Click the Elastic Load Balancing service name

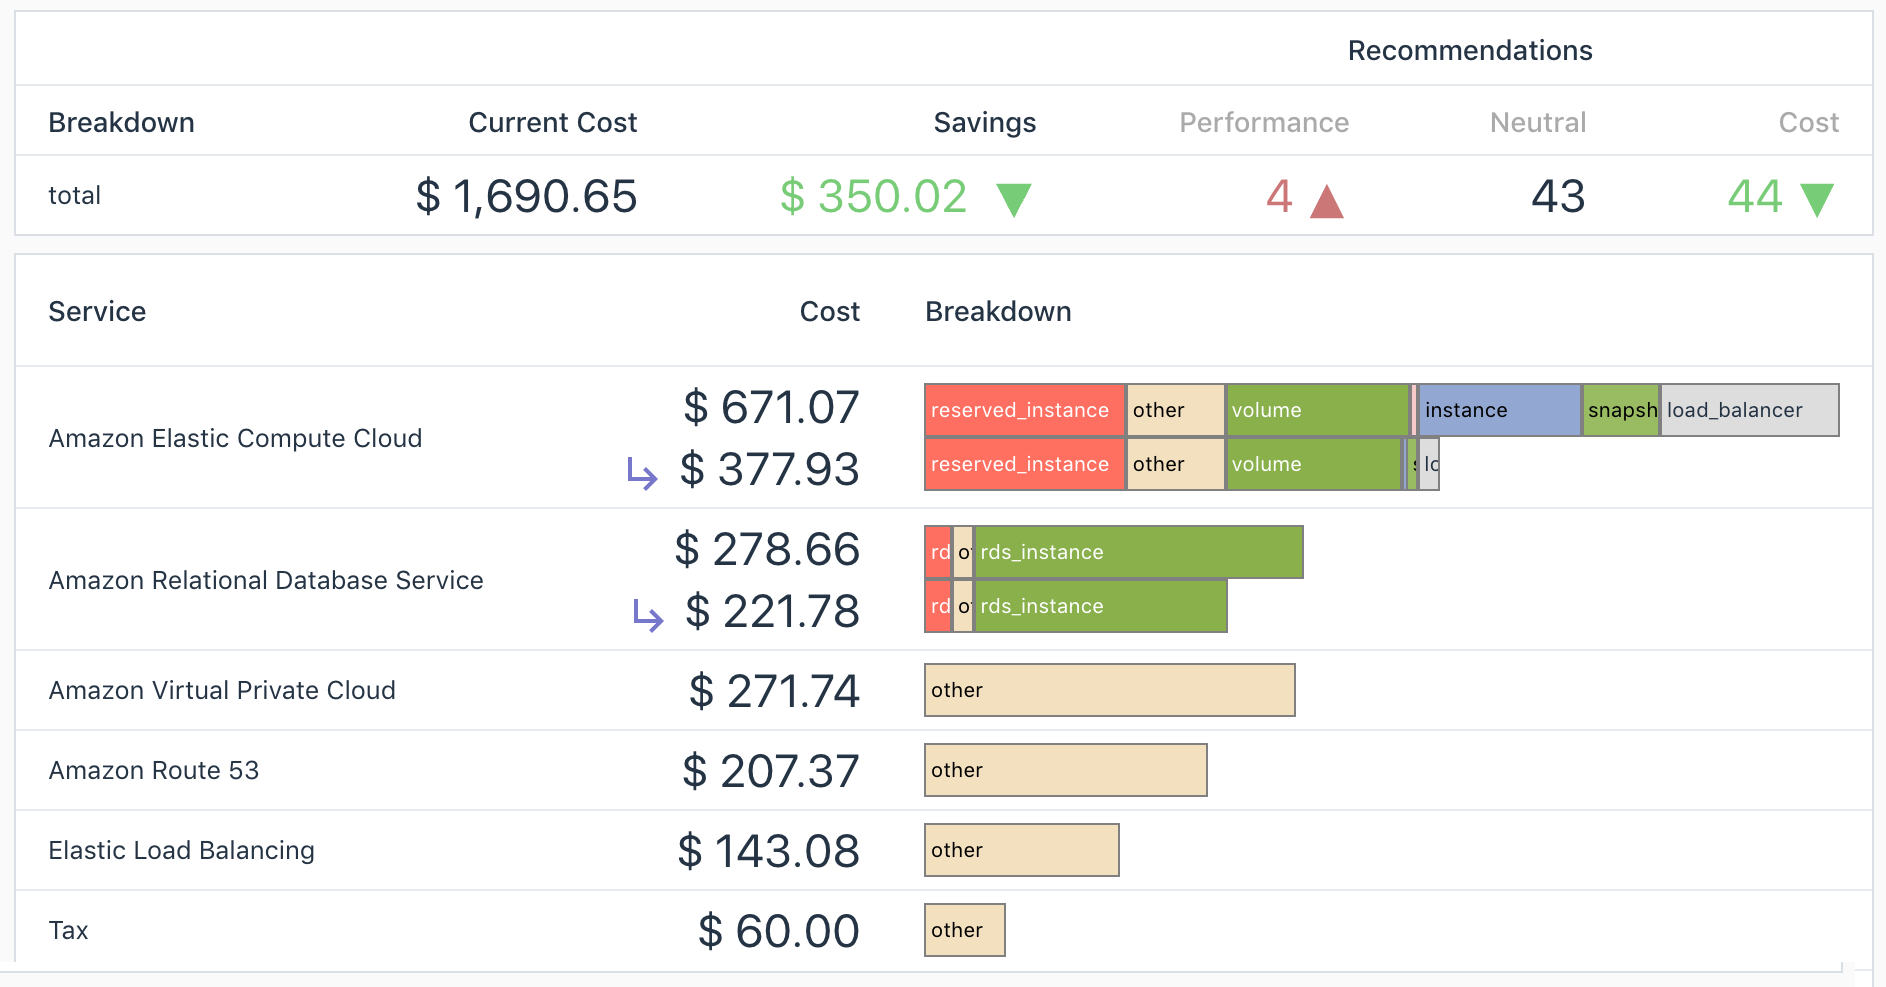[181, 850]
